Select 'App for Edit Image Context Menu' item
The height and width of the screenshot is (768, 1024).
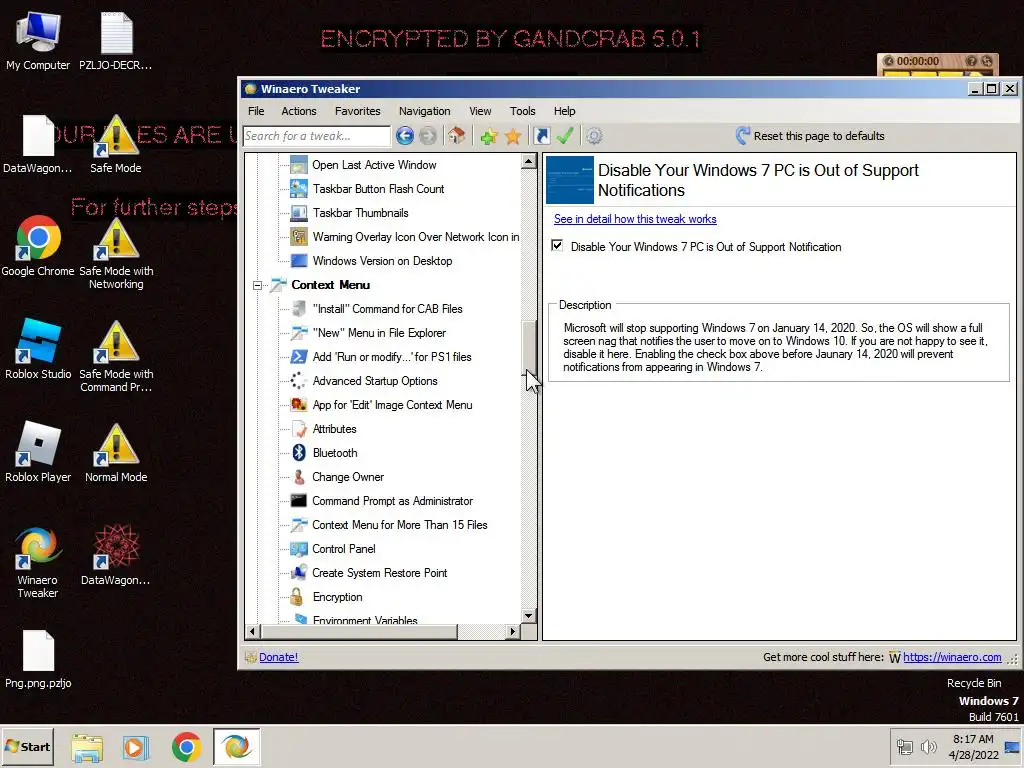392,405
